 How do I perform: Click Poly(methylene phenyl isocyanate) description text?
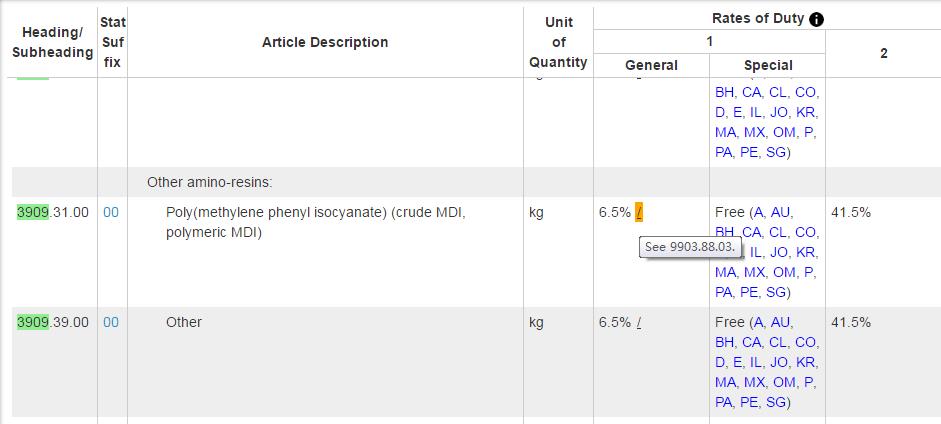[x=316, y=212]
